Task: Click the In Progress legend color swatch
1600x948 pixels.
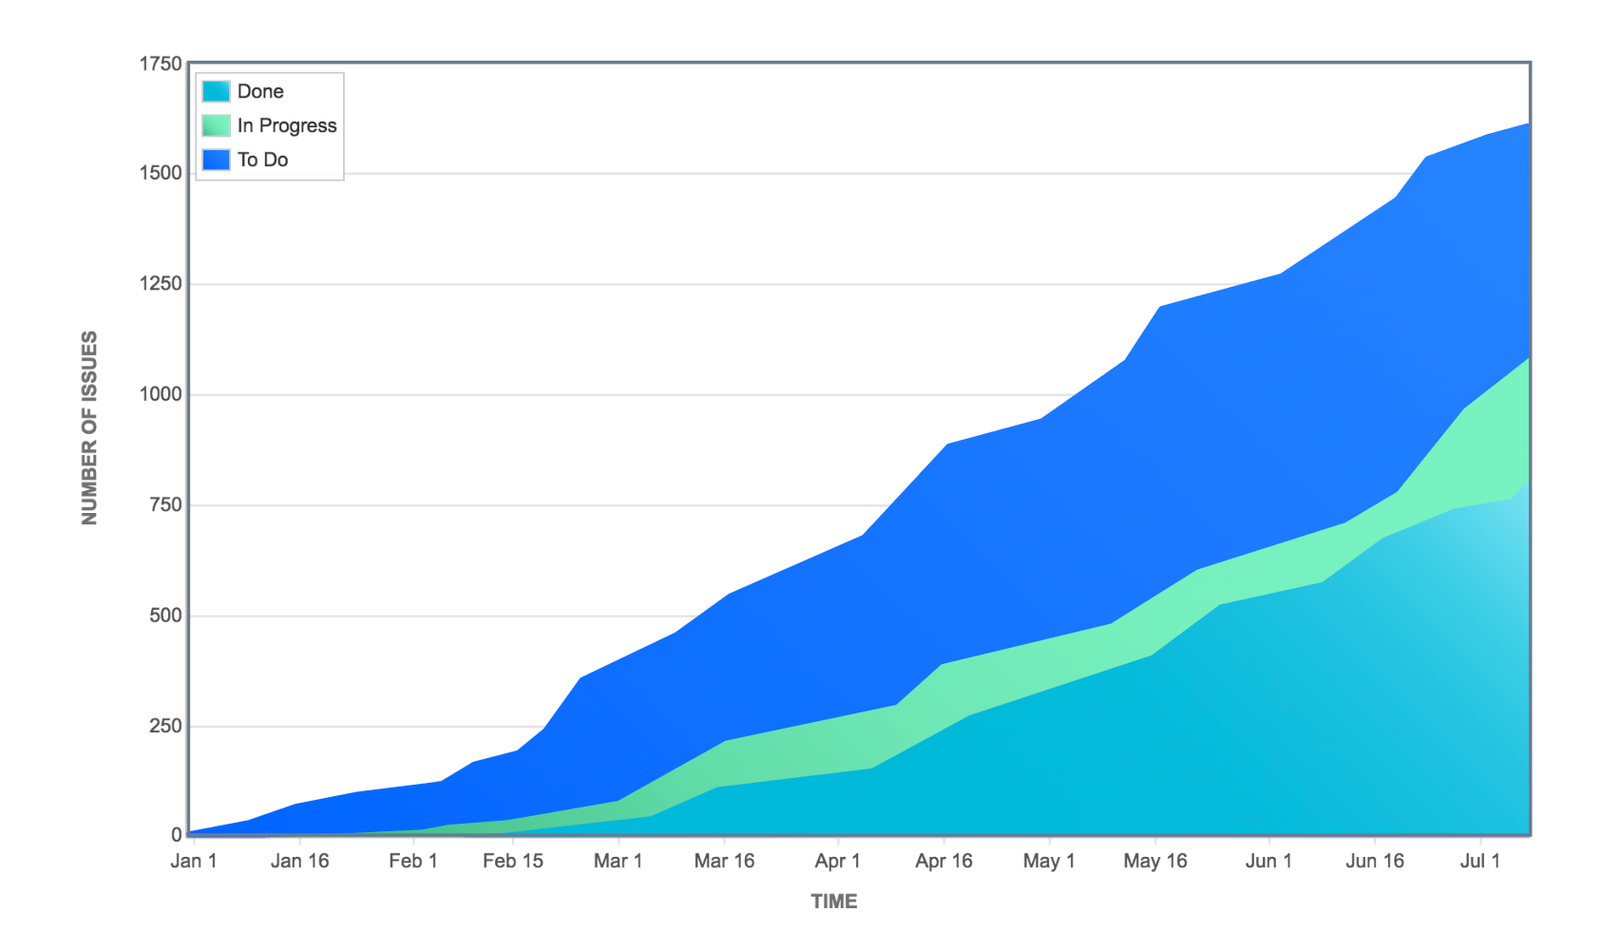Action: coord(216,125)
